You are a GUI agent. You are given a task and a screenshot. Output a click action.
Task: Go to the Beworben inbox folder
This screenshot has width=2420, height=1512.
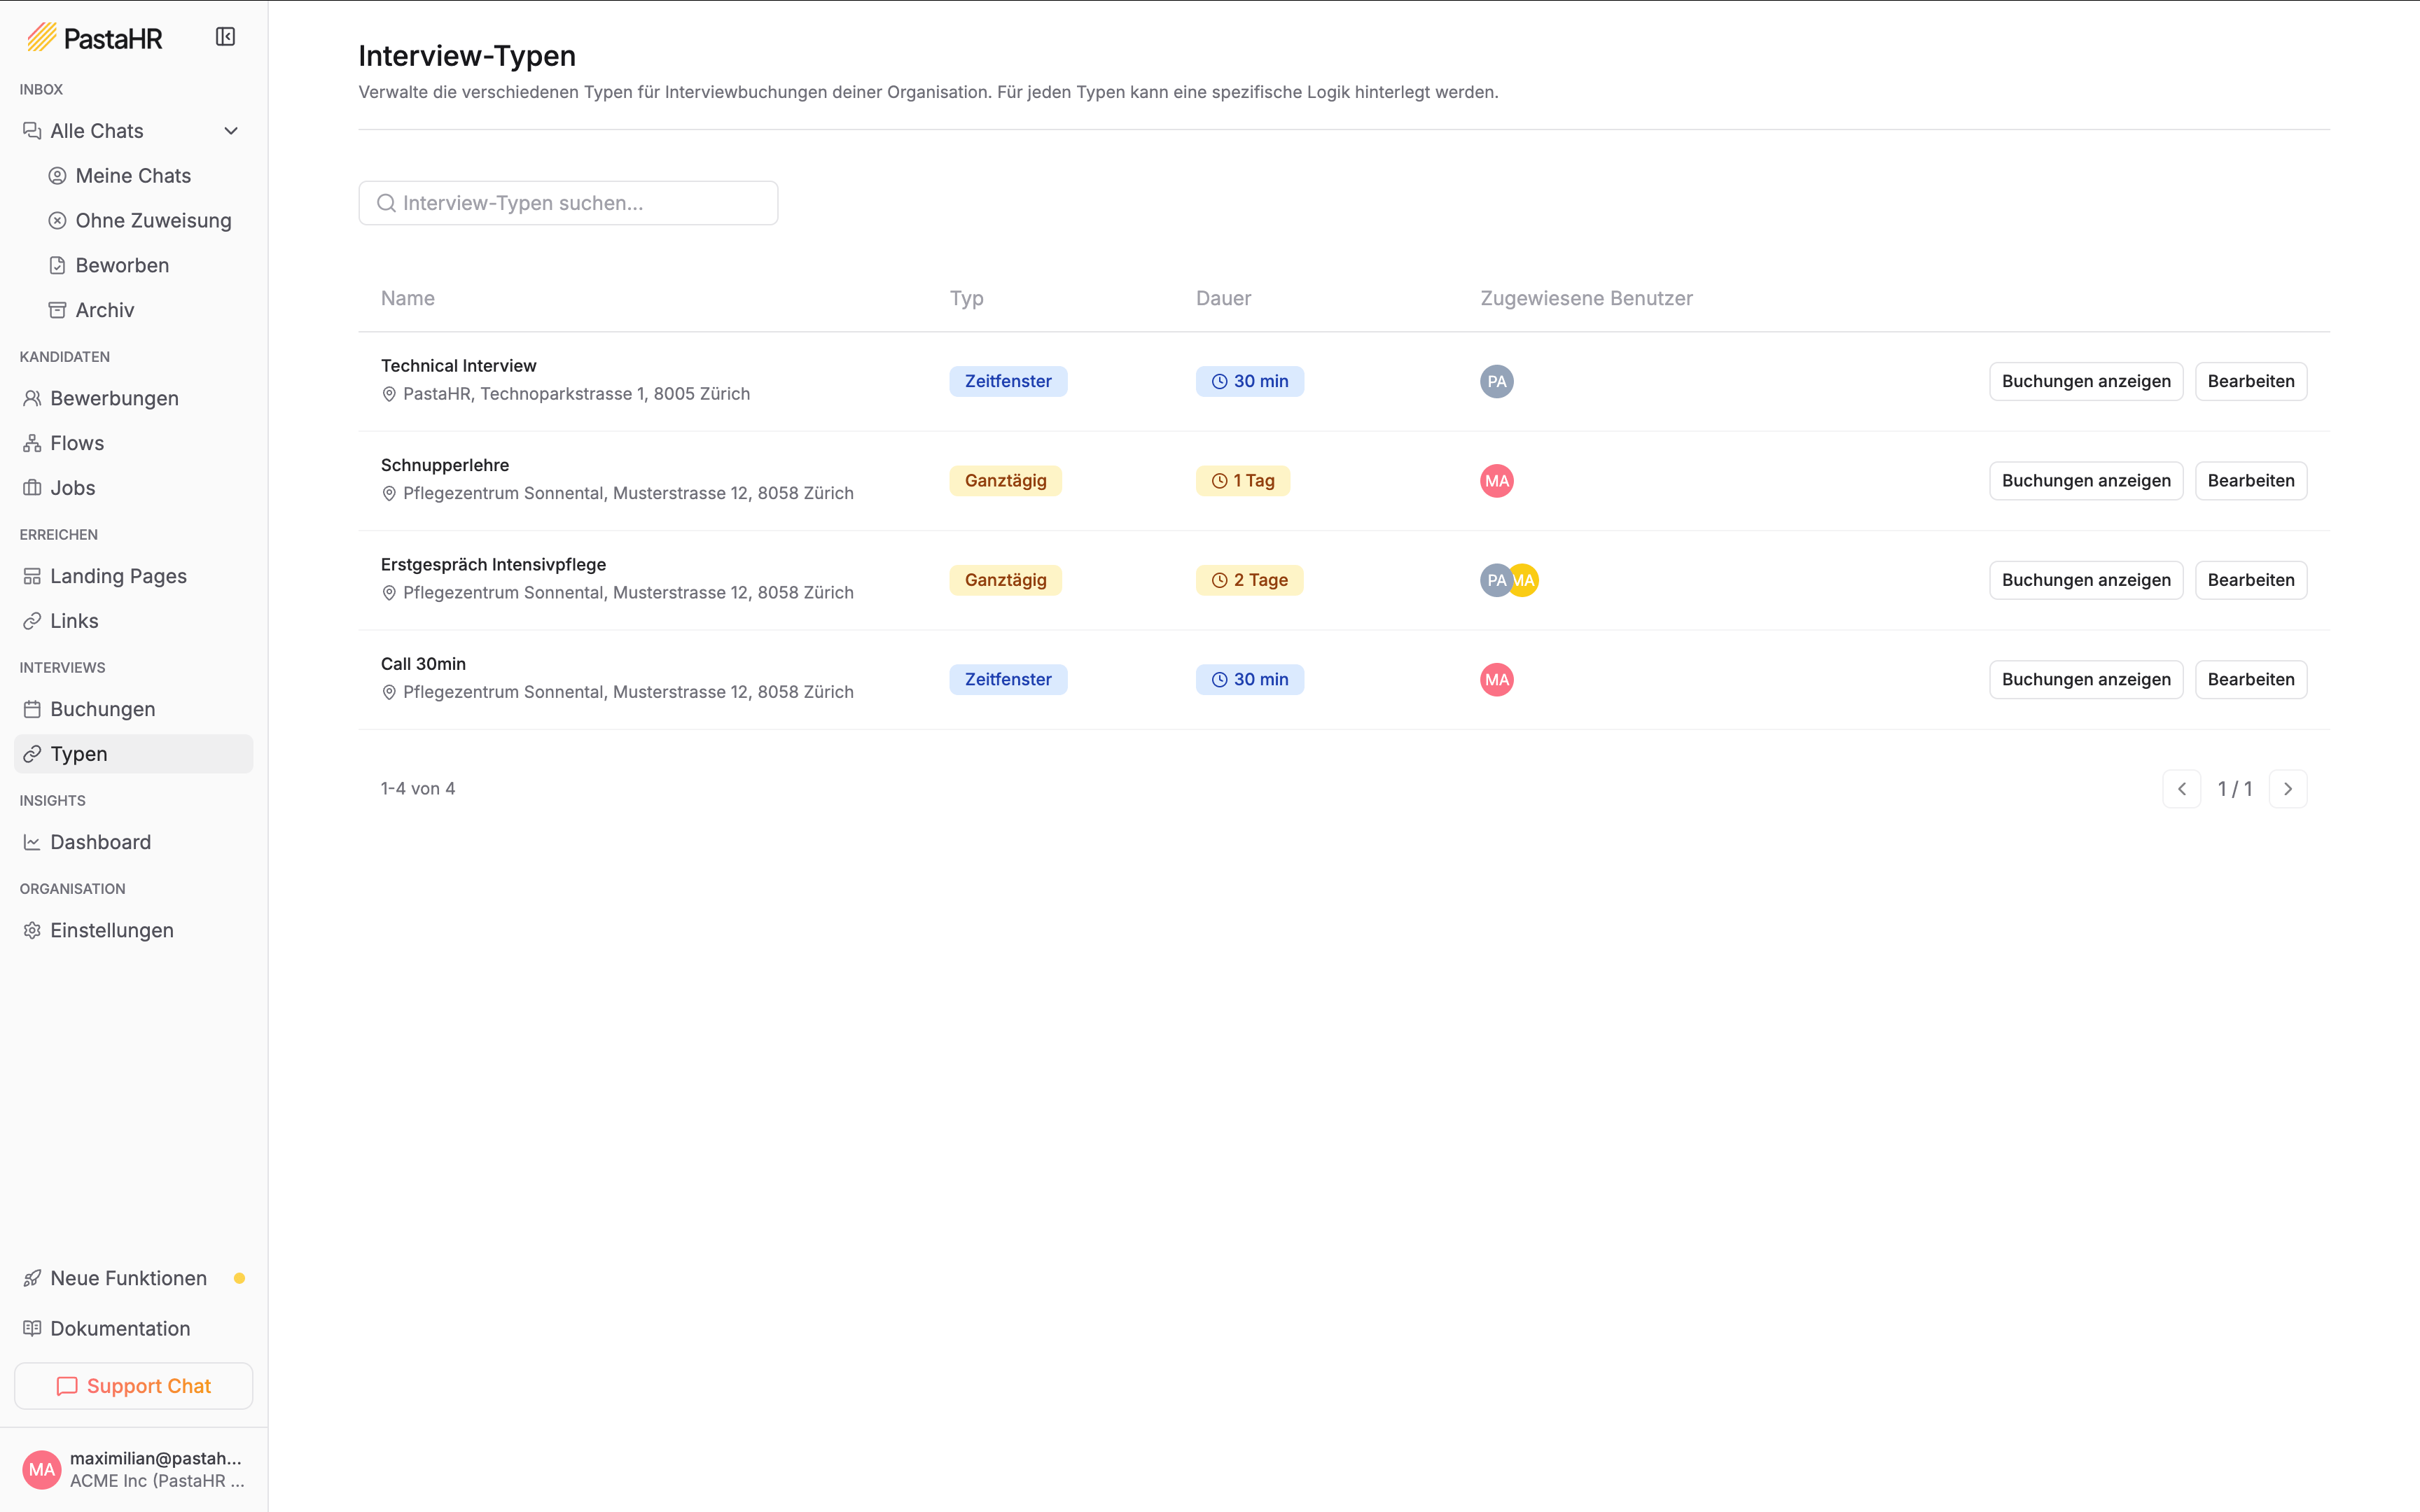(x=122, y=265)
